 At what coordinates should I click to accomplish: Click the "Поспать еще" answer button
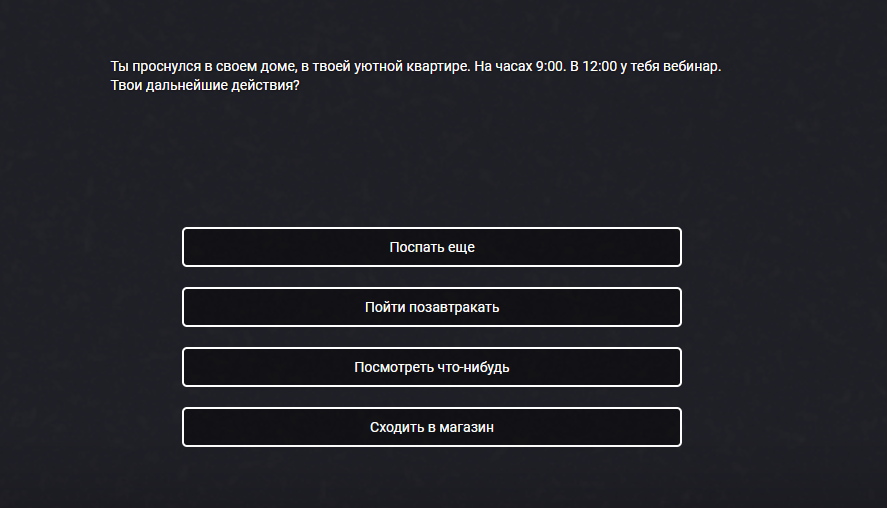tap(432, 247)
